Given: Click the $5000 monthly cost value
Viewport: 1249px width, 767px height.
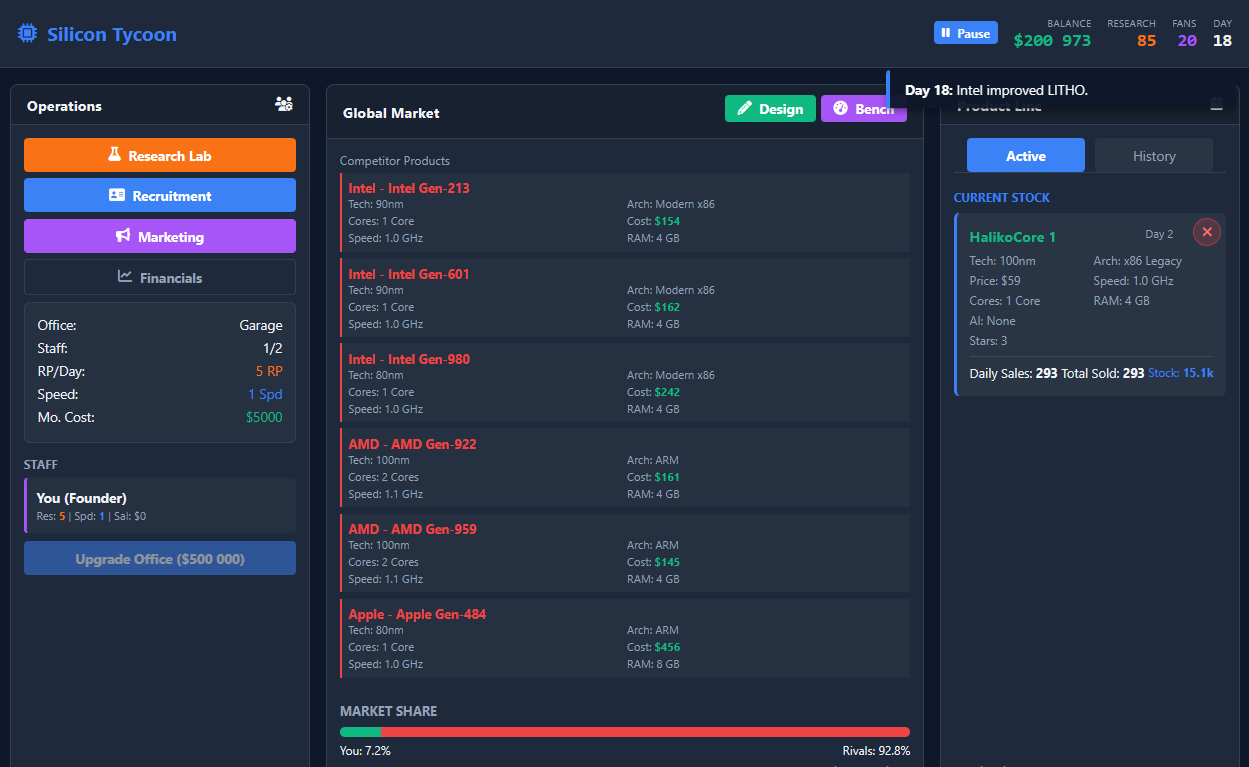Looking at the screenshot, I should (264, 417).
